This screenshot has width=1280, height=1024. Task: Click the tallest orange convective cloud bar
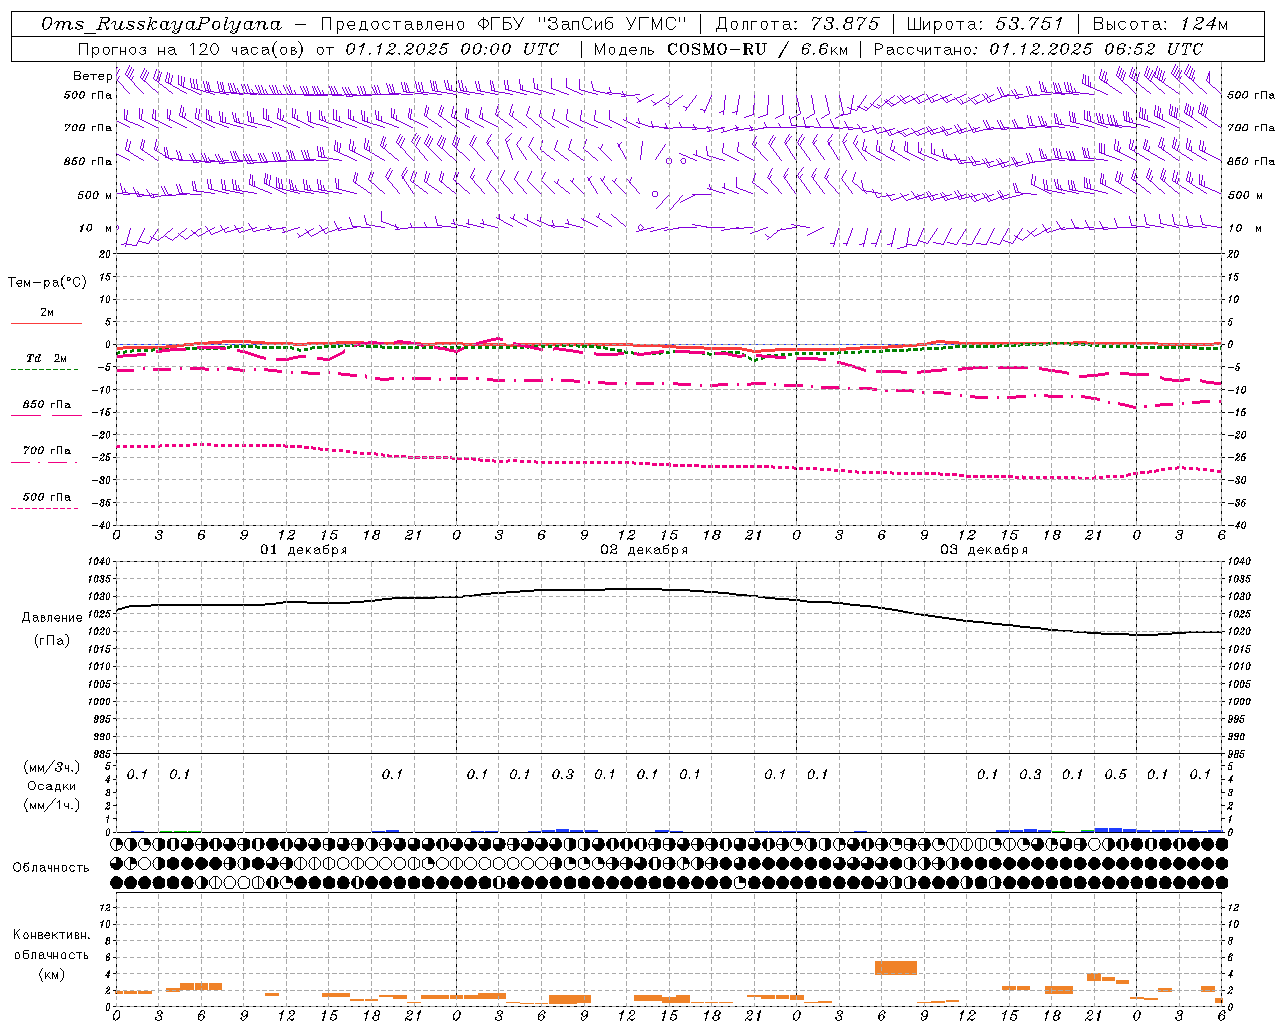pyautogui.click(x=896, y=968)
